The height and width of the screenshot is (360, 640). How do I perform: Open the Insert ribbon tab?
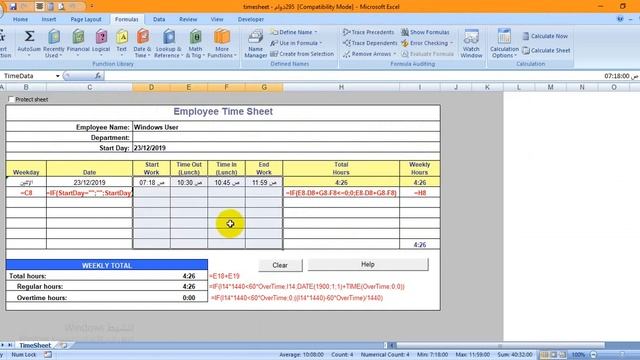(x=49, y=19)
